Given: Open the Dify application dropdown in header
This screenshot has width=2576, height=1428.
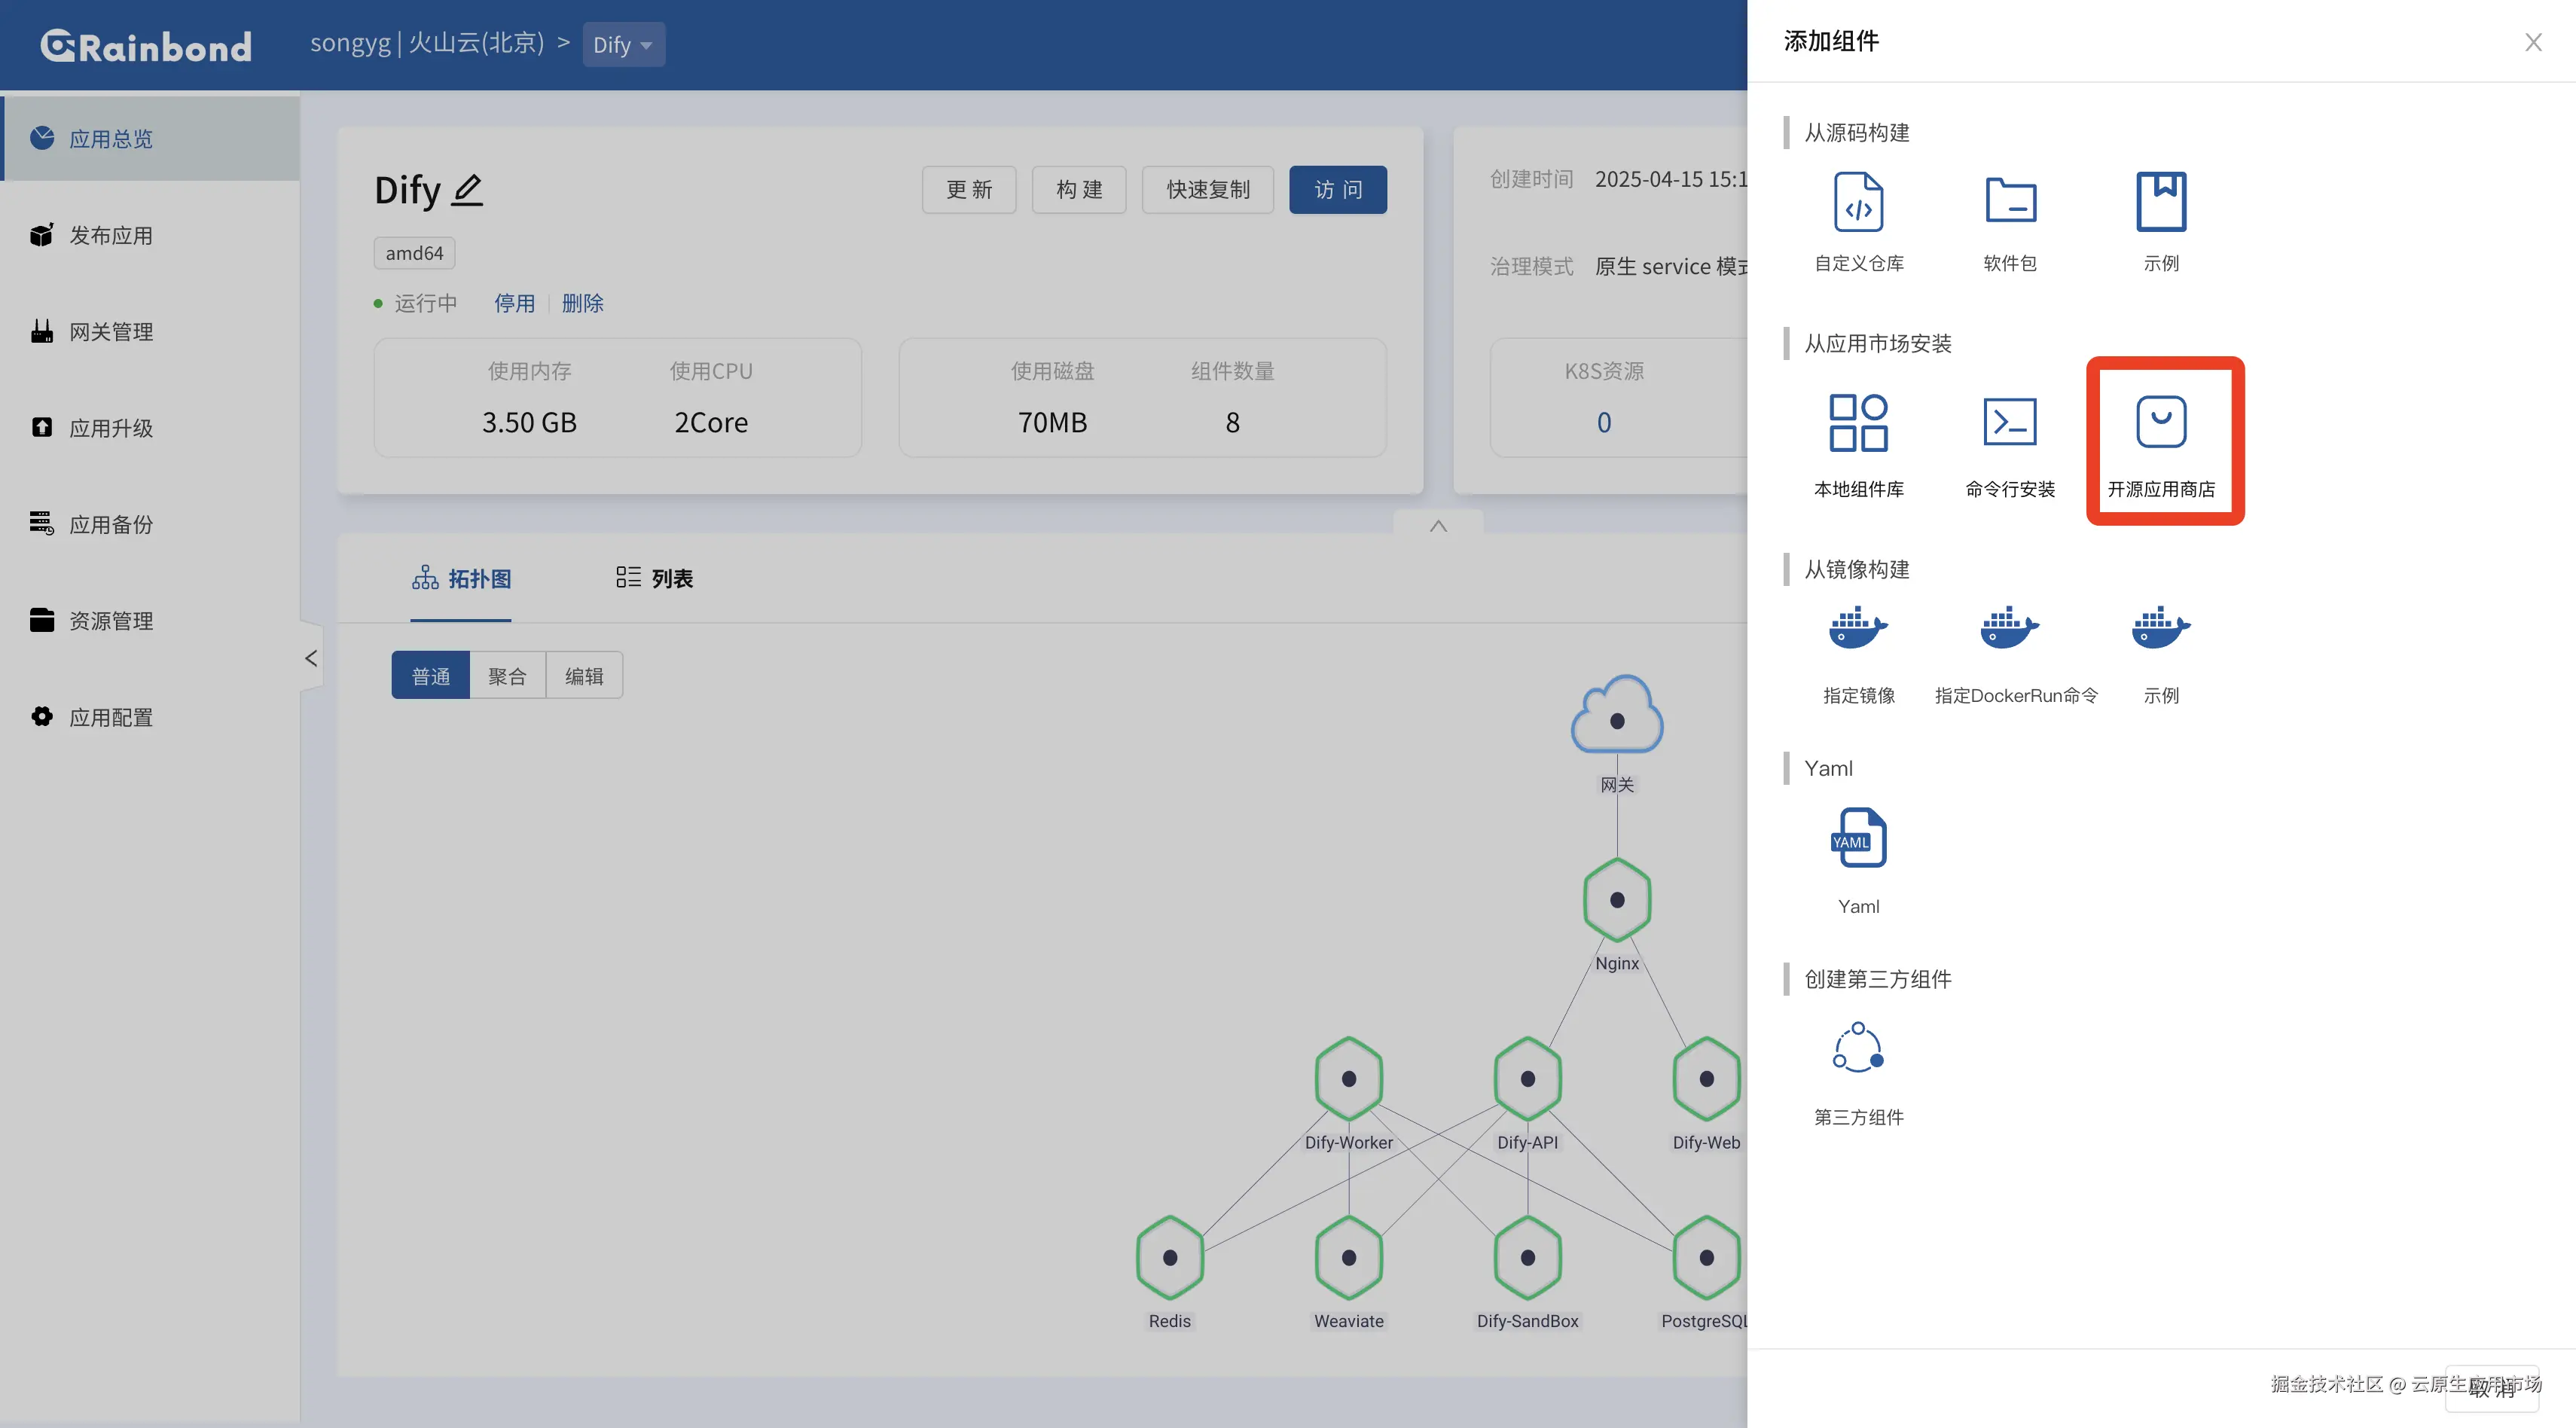Looking at the screenshot, I should [x=622, y=45].
